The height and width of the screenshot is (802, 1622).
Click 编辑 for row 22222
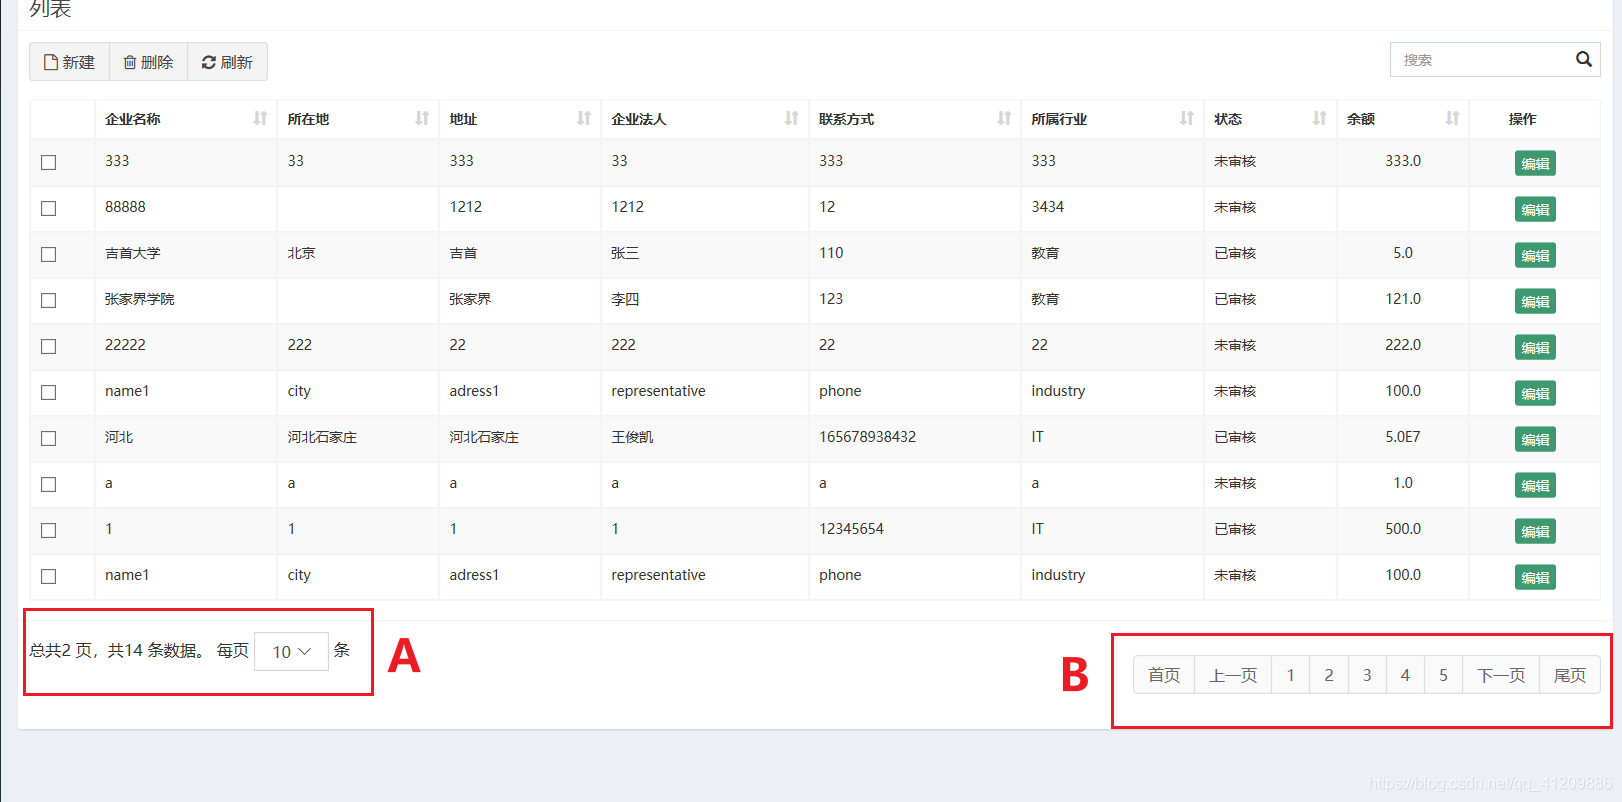pos(1535,347)
